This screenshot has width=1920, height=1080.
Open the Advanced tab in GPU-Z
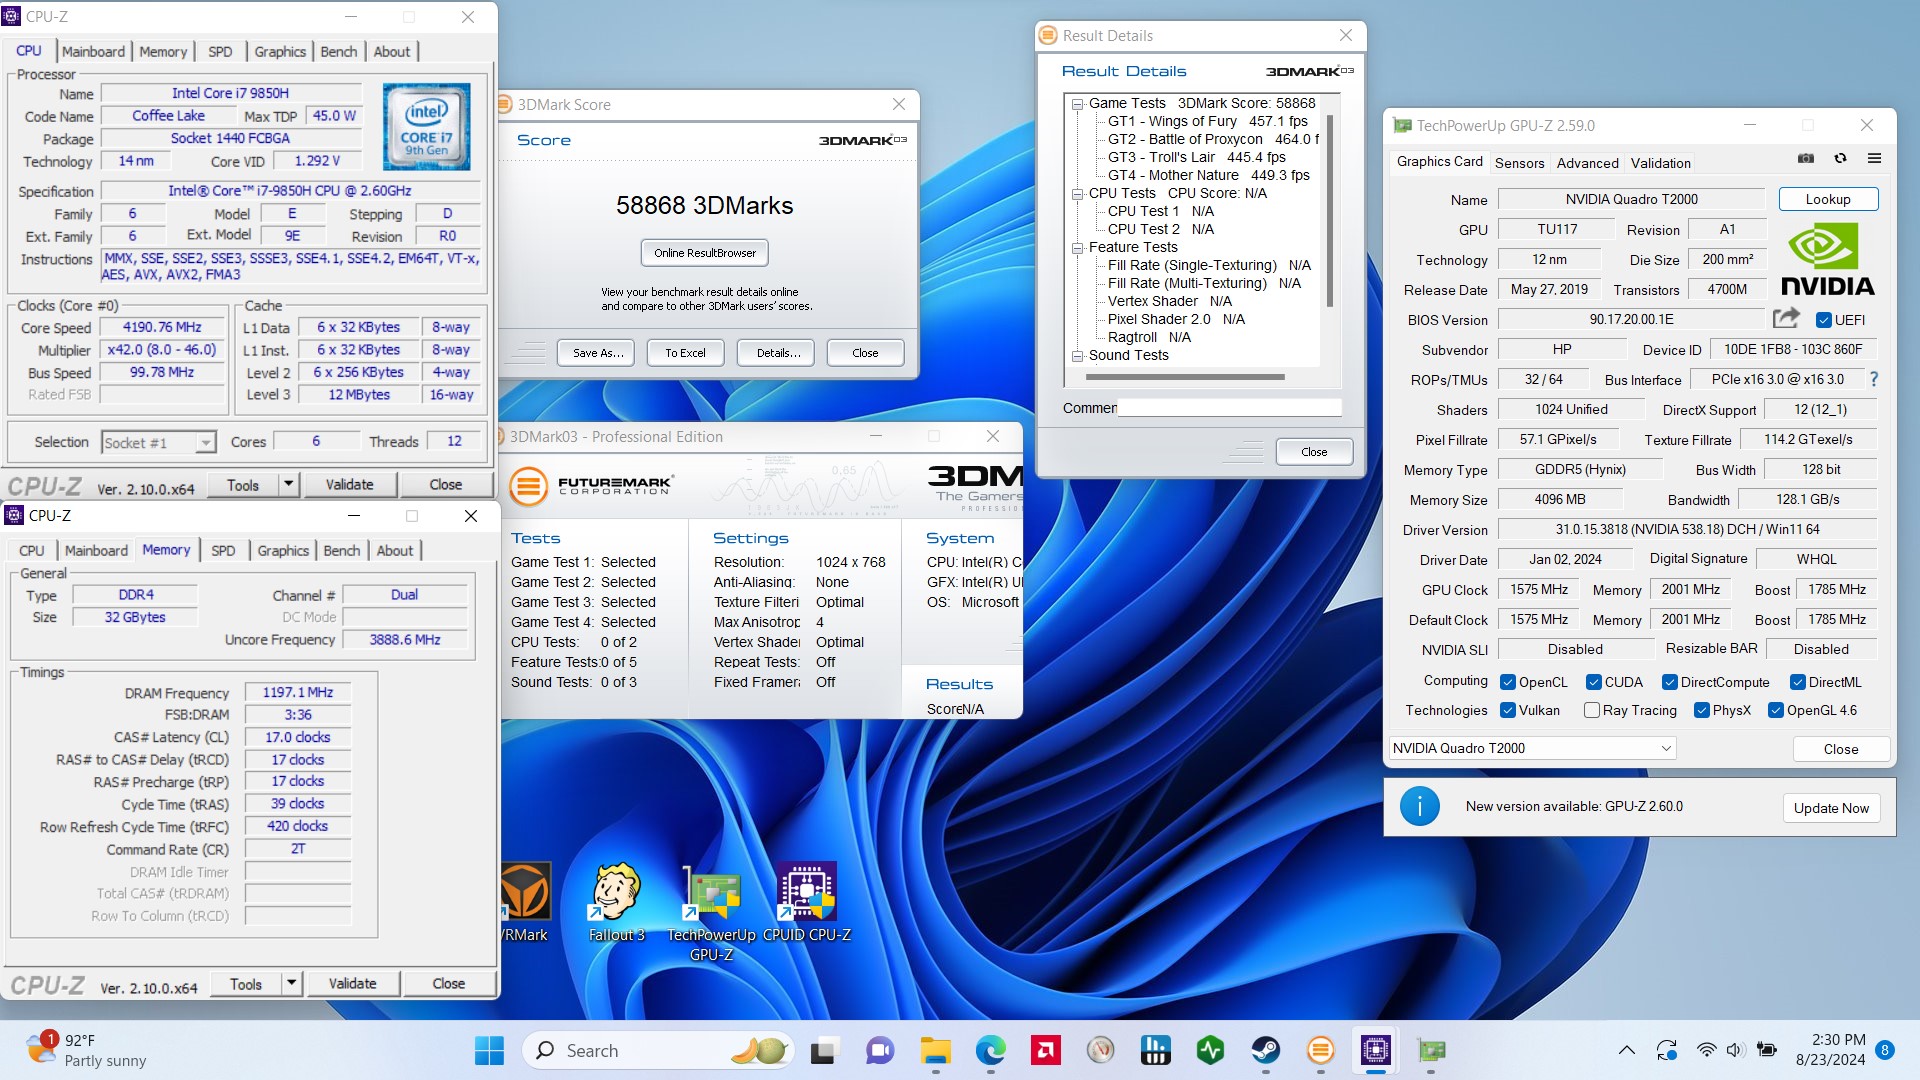pyautogui.click(x=1587, y=163)
